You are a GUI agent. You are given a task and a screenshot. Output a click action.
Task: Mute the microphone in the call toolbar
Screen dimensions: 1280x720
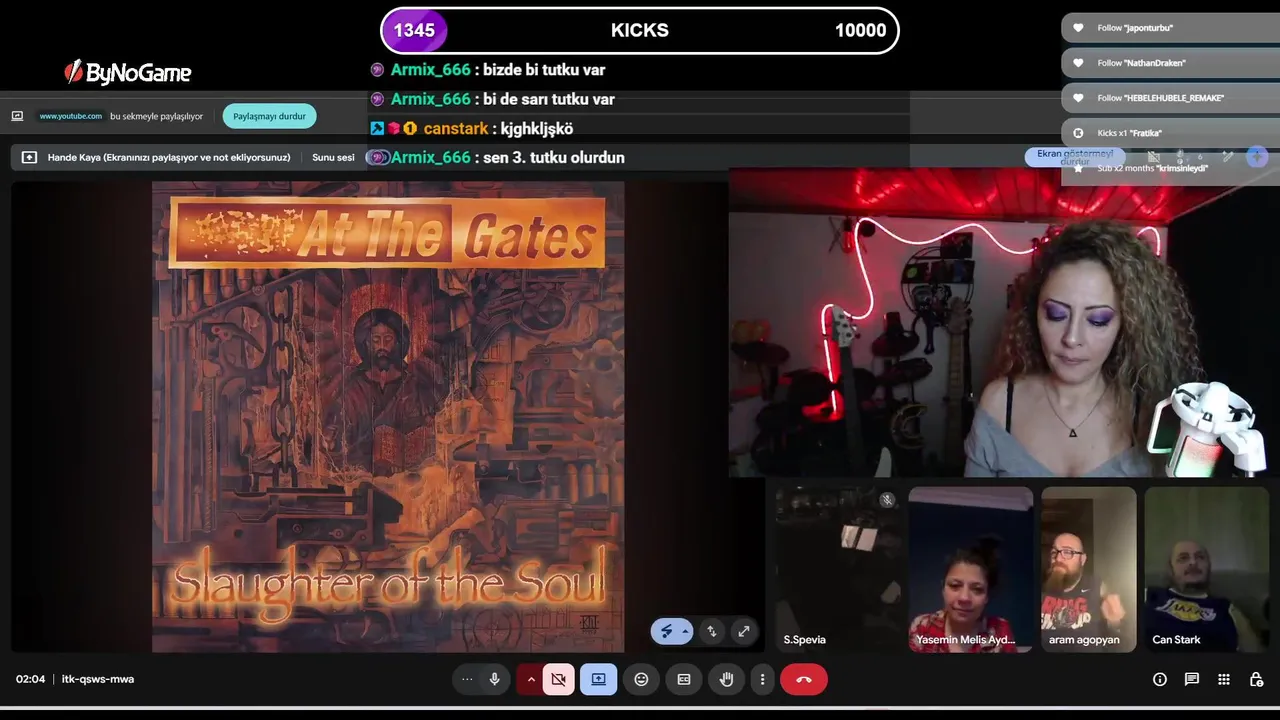[x=494, y=679]
